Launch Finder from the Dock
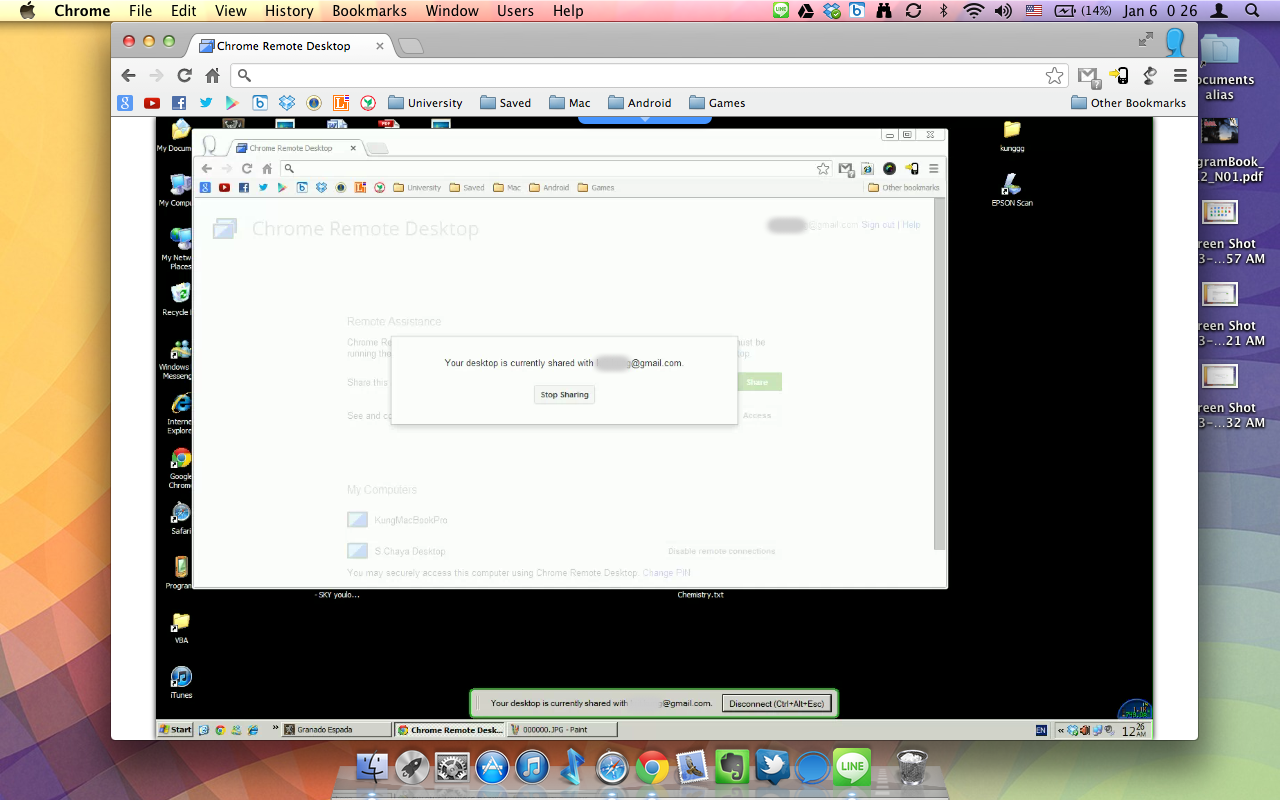1280x800 pixels. (373, 767)
